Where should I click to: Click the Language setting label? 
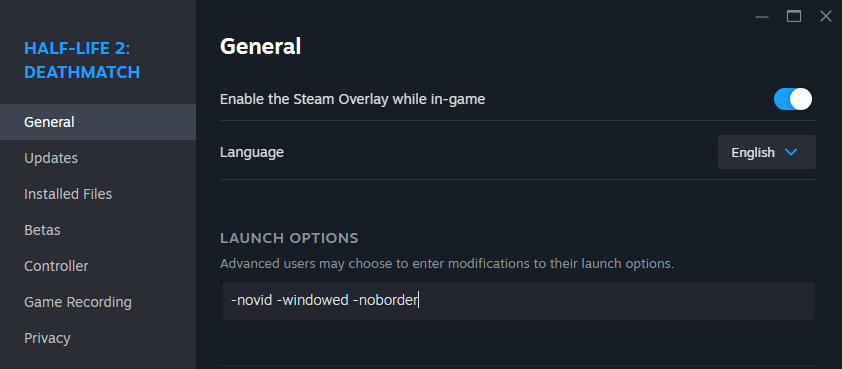252,153
